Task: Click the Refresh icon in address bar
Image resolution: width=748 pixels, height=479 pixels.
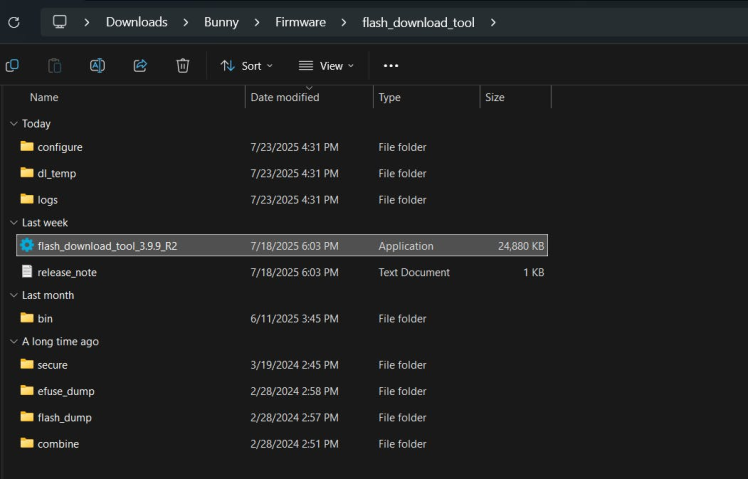Action: 14,22
